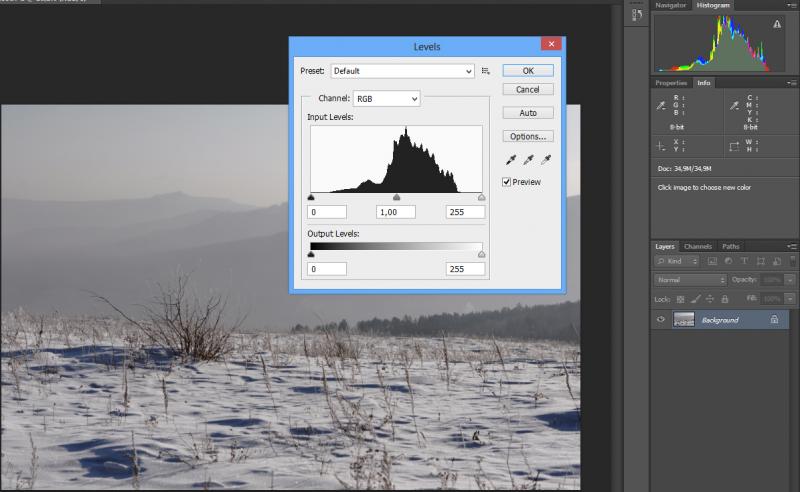Click the lock icon on Background layer
Image resolution: width=800 pixels, height=492 pixels.
(x=774, y=319)
